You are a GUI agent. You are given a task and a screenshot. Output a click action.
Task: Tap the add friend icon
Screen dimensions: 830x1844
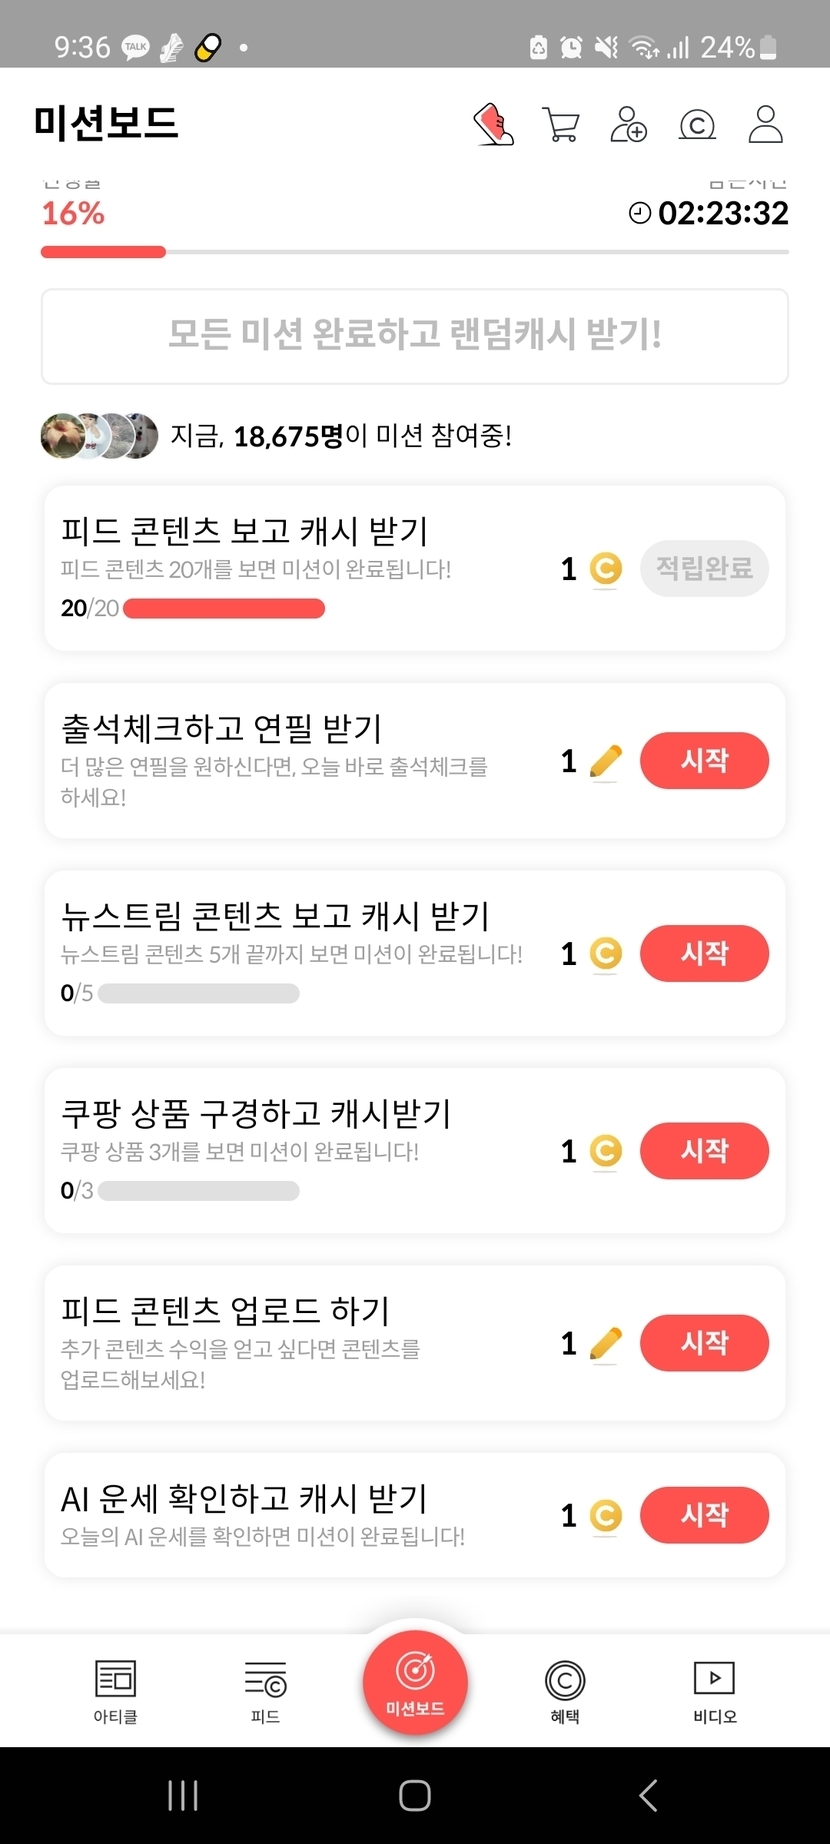[629, 125]
